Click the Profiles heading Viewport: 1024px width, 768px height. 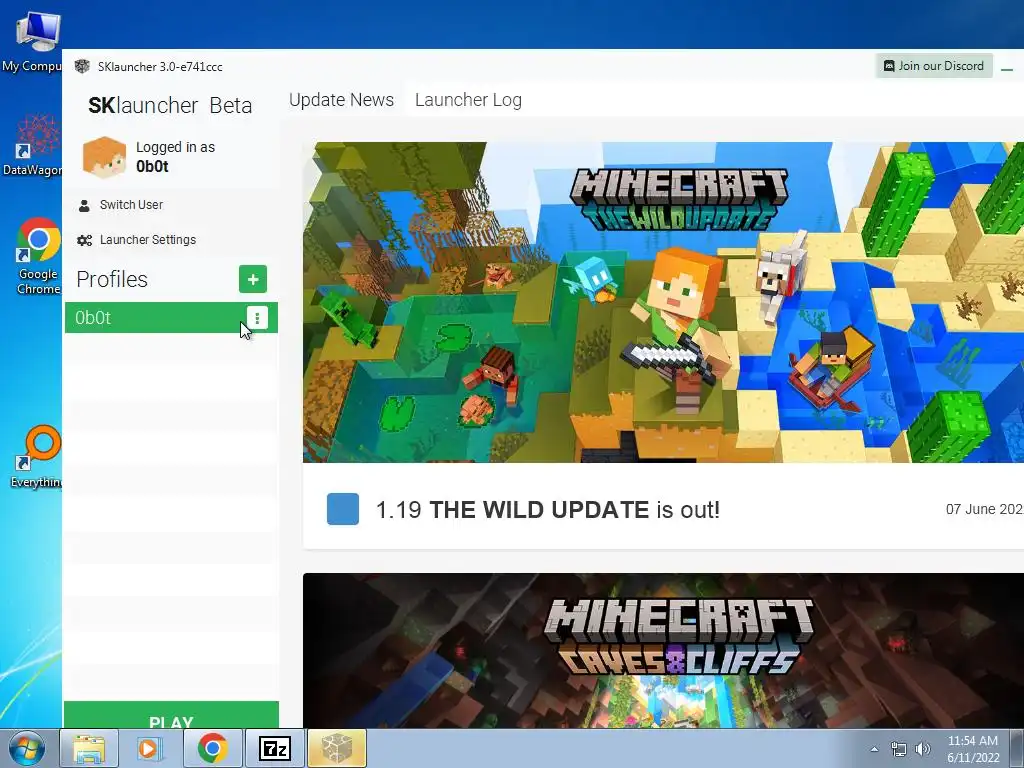(112, 280)
